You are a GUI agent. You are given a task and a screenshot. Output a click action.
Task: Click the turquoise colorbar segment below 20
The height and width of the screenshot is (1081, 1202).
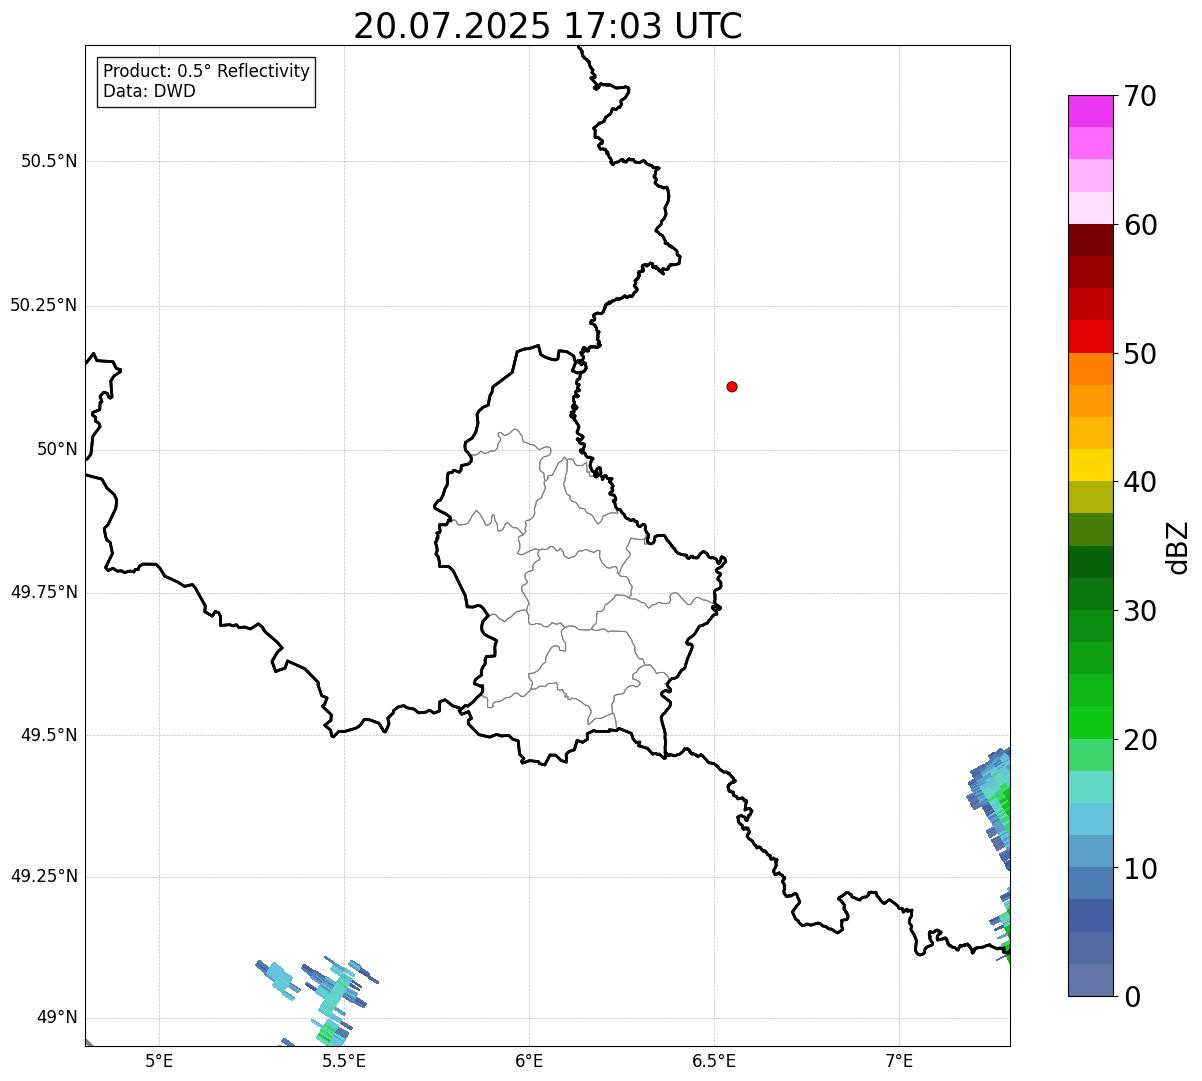[x=1090, y=787]
